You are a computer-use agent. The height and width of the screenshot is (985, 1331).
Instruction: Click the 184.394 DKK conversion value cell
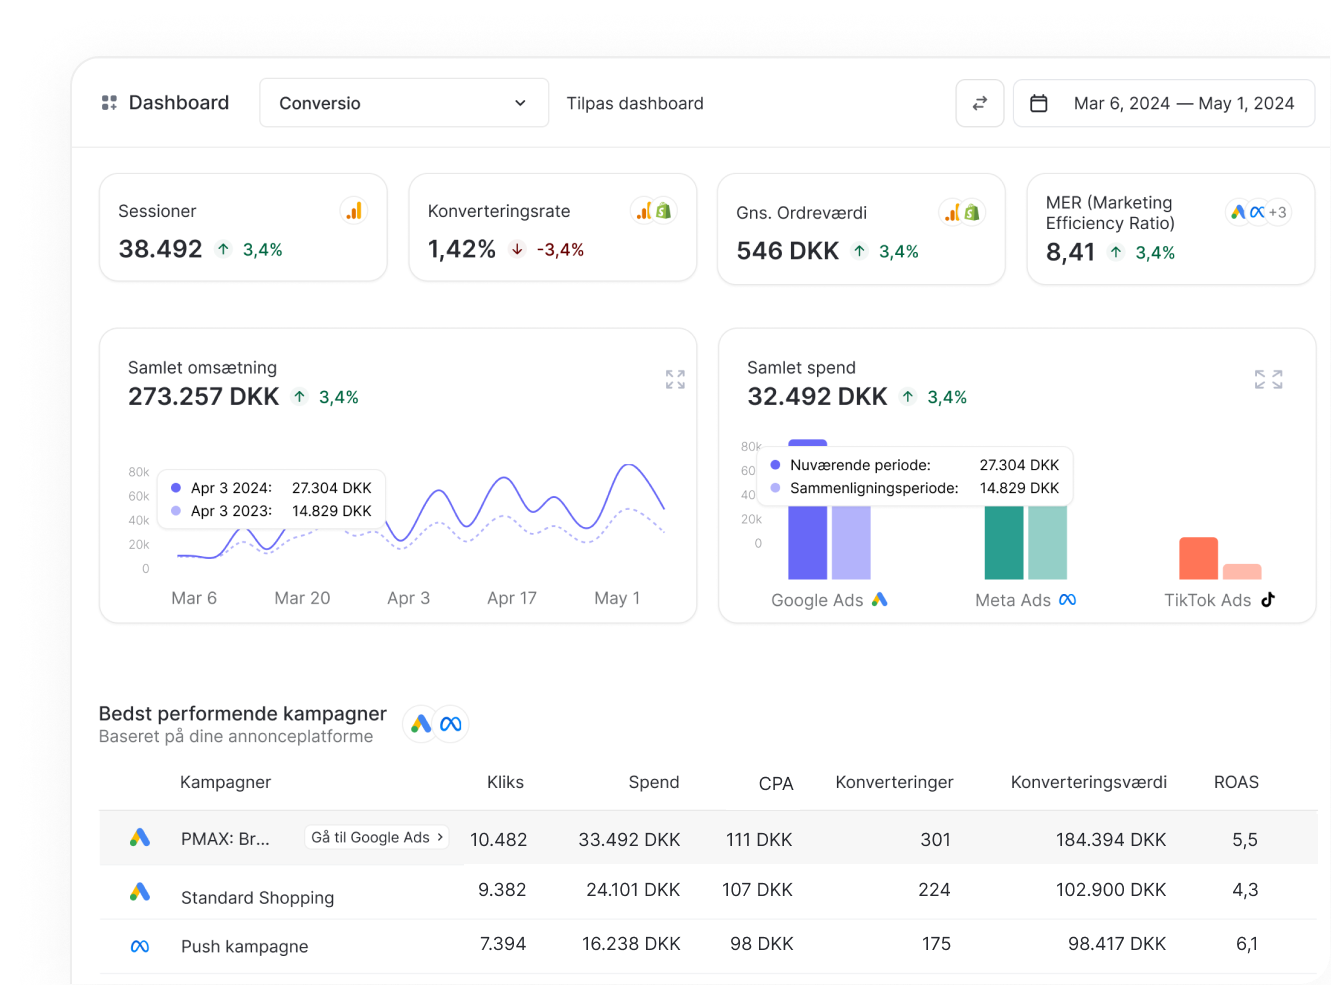[x=1111, y=840]
